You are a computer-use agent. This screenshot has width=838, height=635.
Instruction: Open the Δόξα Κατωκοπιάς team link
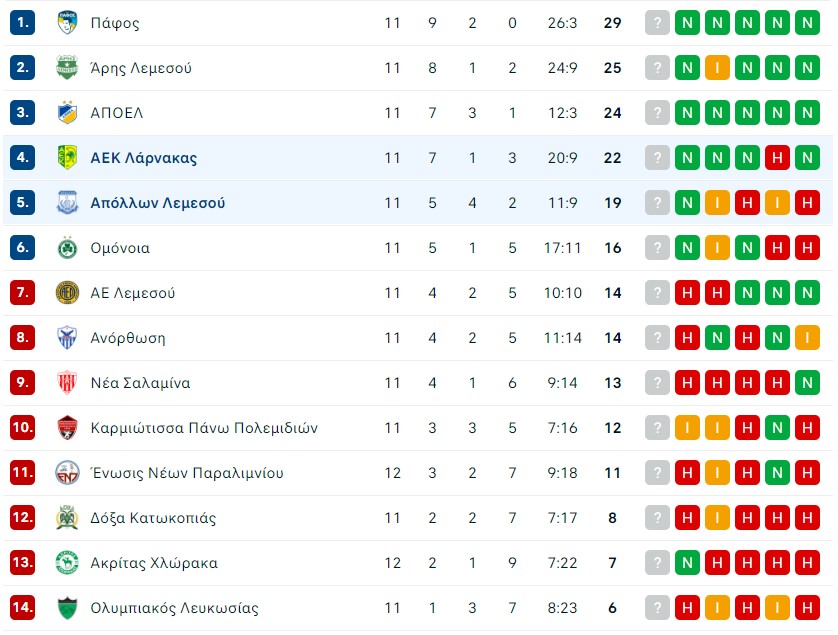[153, 518]
